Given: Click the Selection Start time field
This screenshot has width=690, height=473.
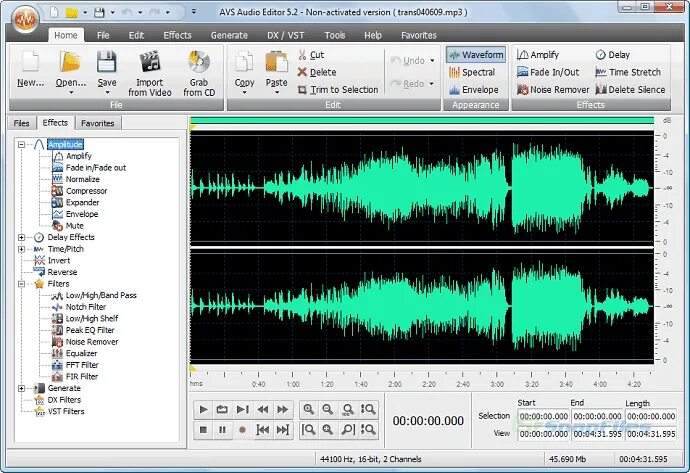Looking at the screenshot, I should [x=543, y=416].
